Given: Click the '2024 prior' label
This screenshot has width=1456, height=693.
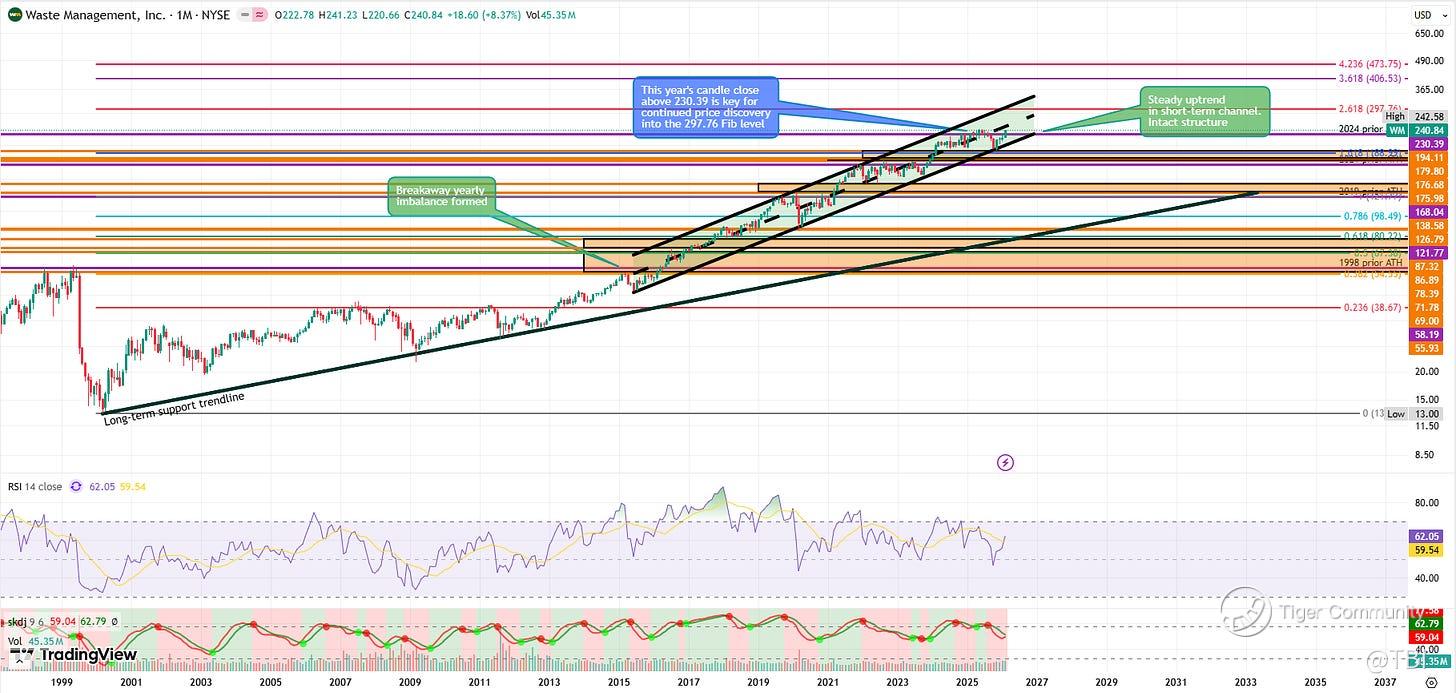Looking at the screenshot, I should (x=1361, y=130).
